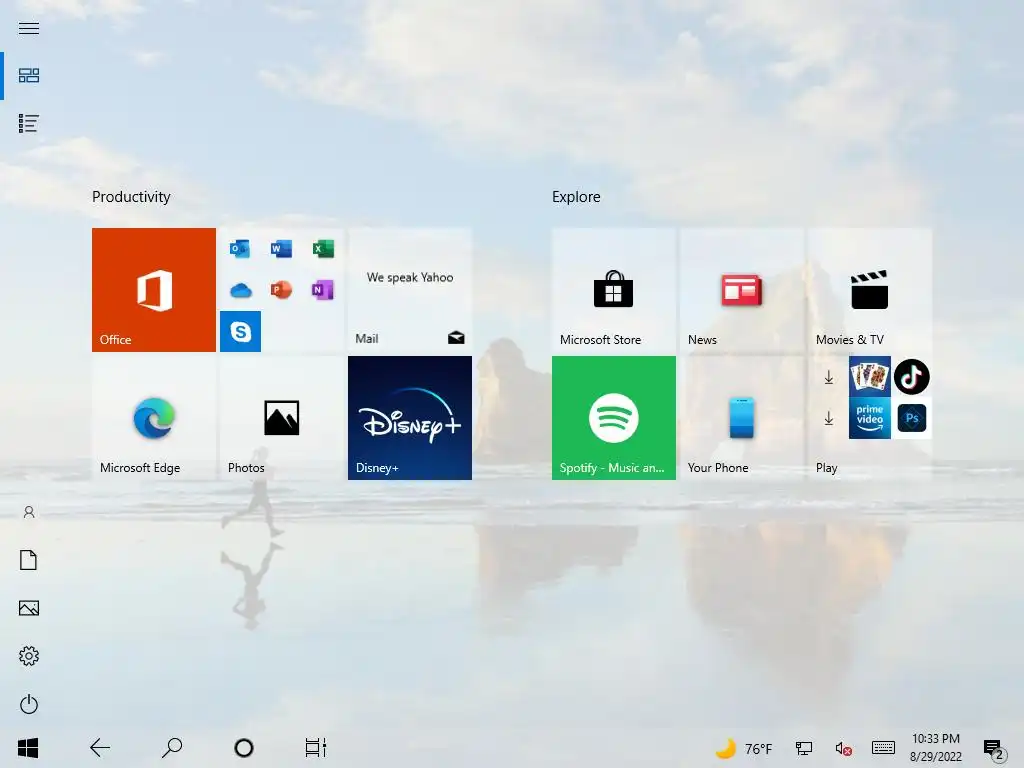The width and height of the screenshot is (1024, 768).
Task: Open Pictures folder shortcut
Action: (x=29, y=608)
